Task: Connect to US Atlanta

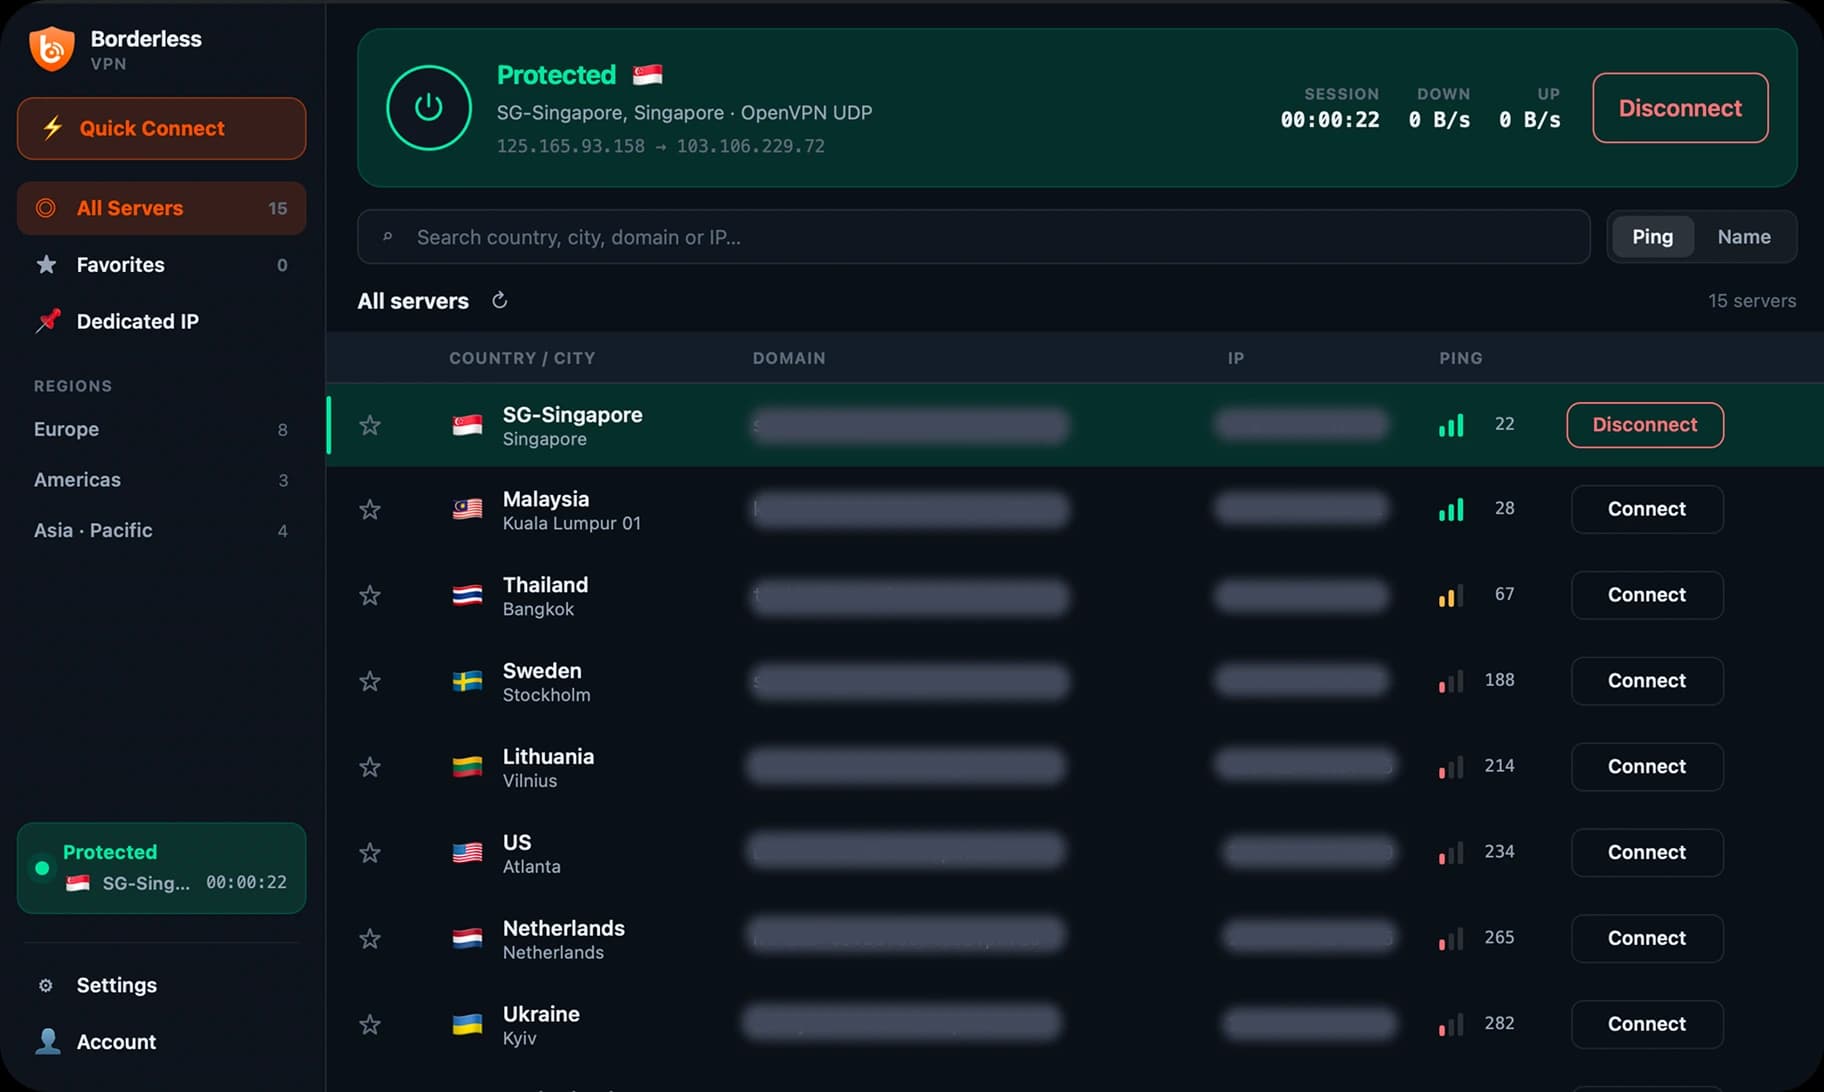Action: (1647, 853)
